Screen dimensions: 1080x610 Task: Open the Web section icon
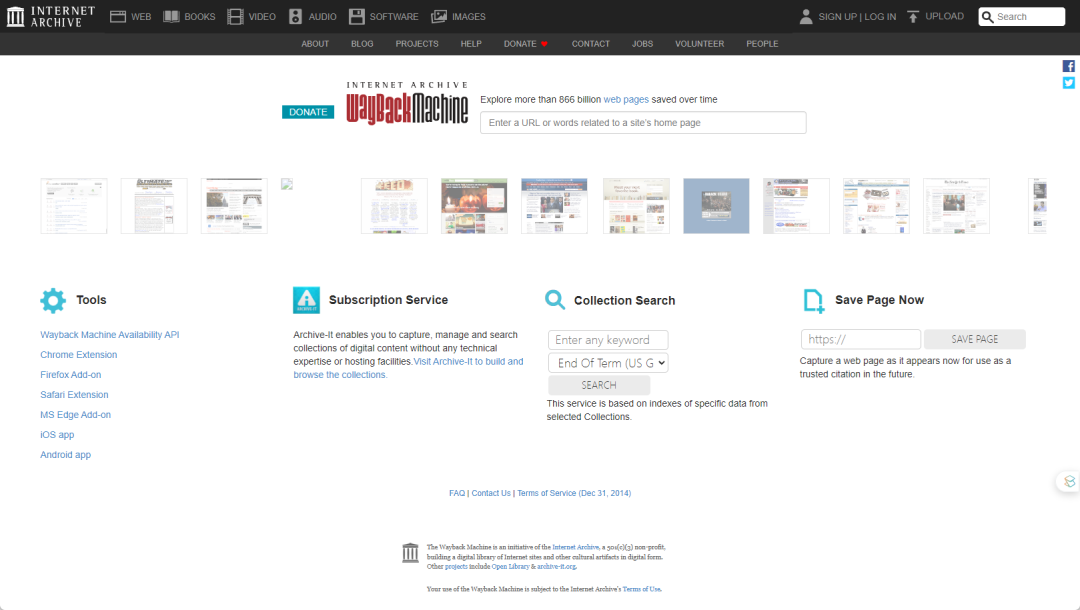[x=118, y=17]
